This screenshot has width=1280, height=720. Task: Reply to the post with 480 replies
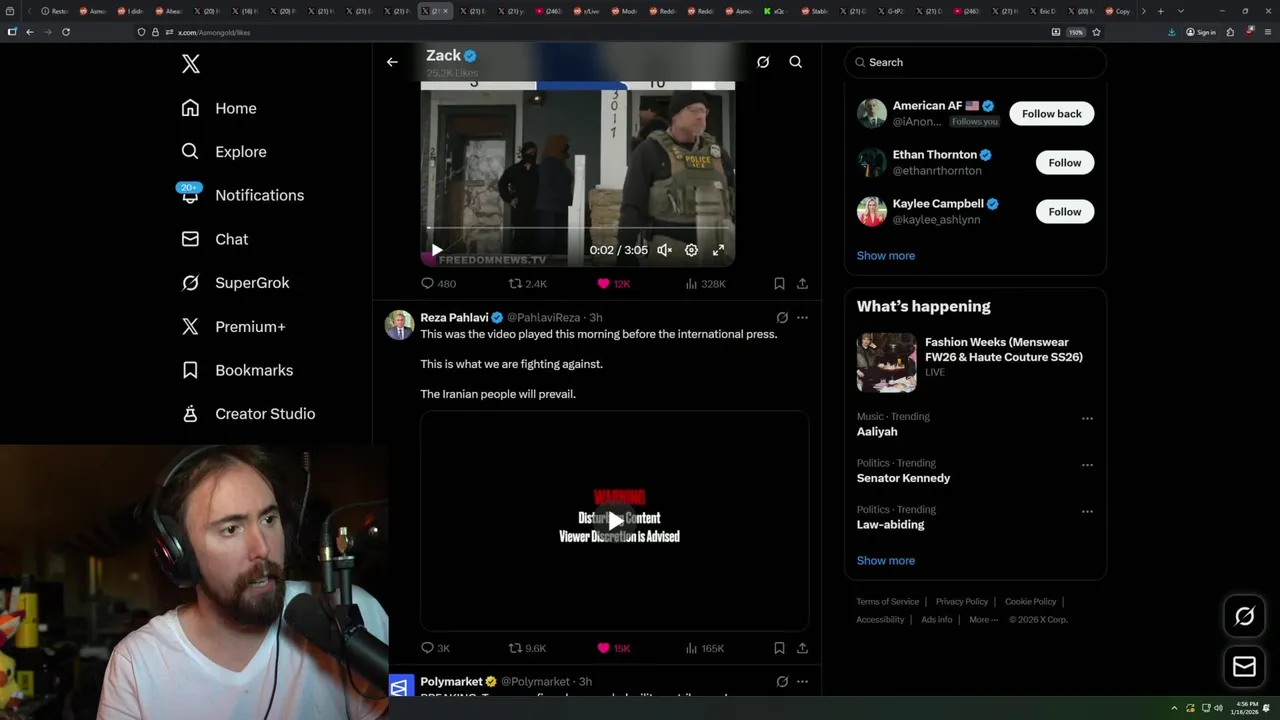pyautogui.click(x=438, y=284)
